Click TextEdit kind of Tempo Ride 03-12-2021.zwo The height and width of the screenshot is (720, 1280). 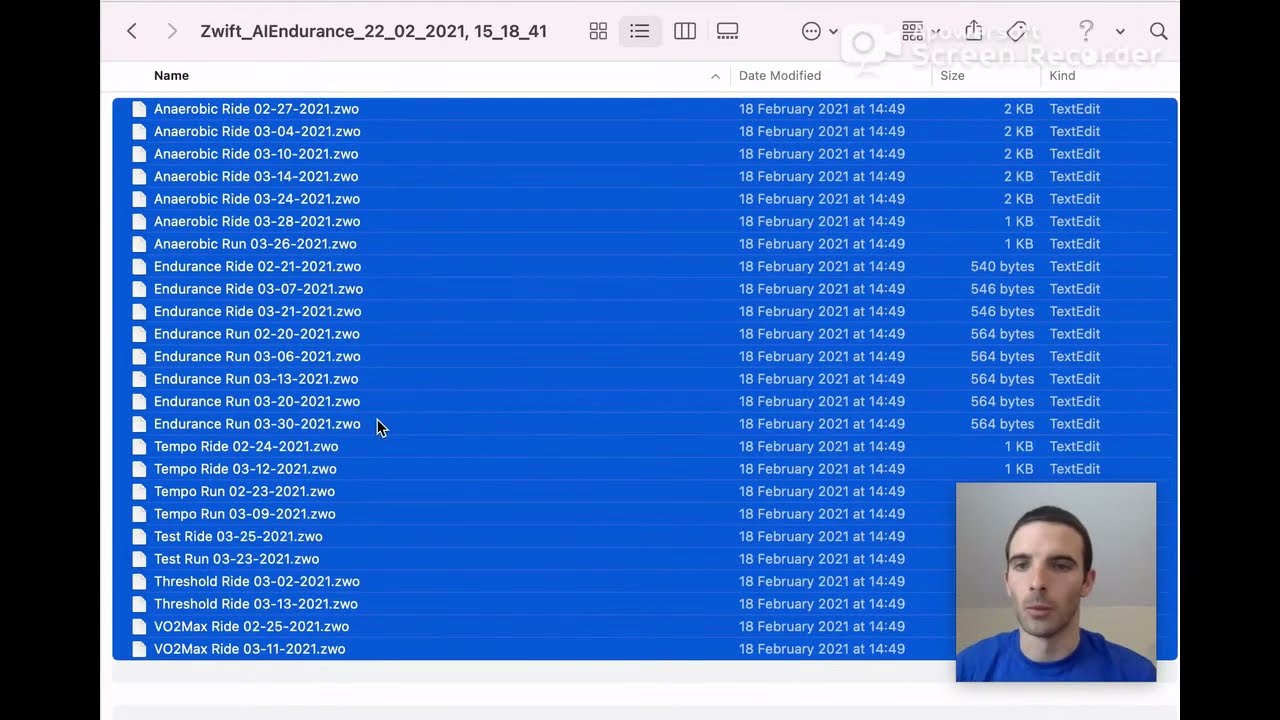[1075, 469]
